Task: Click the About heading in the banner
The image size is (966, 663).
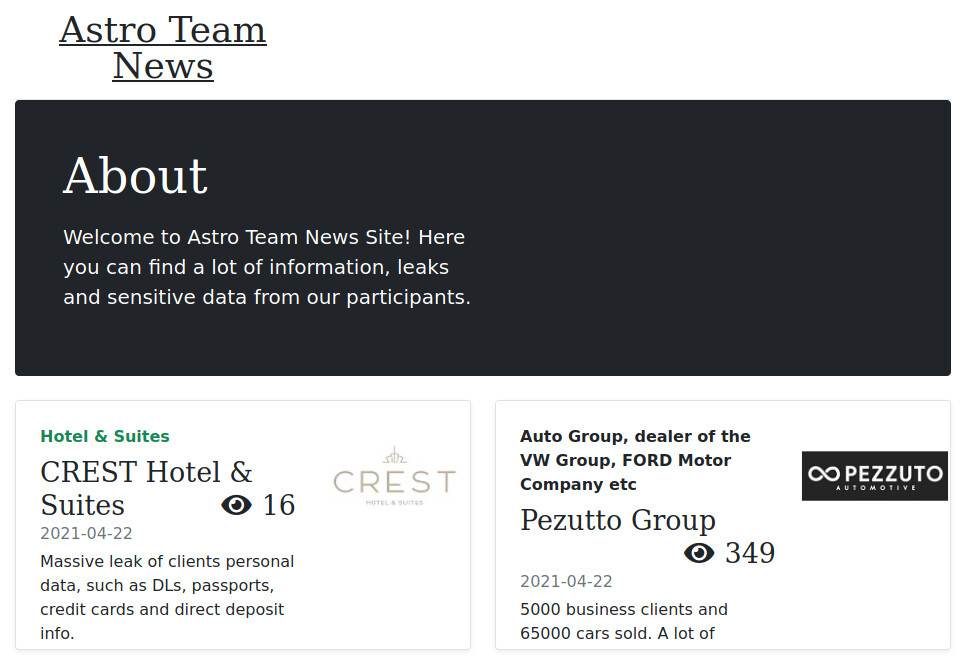Action: pos(136,176)
